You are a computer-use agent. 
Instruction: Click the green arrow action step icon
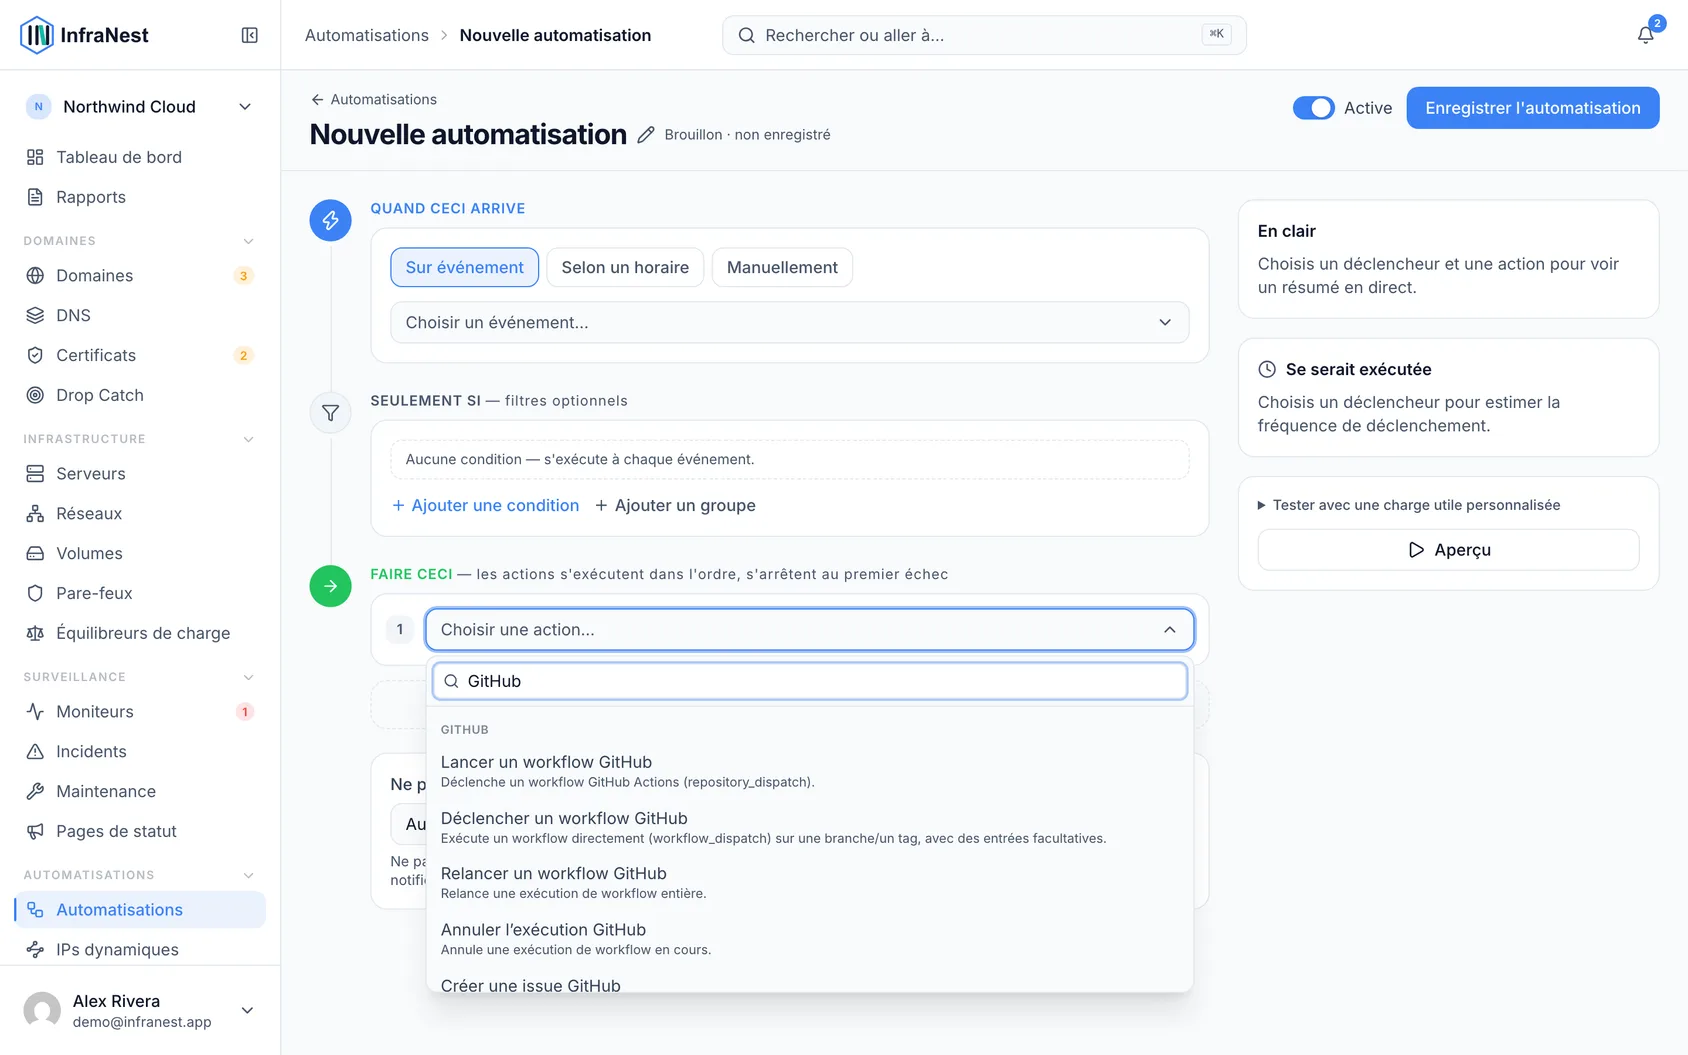click(x=330, y=586)
